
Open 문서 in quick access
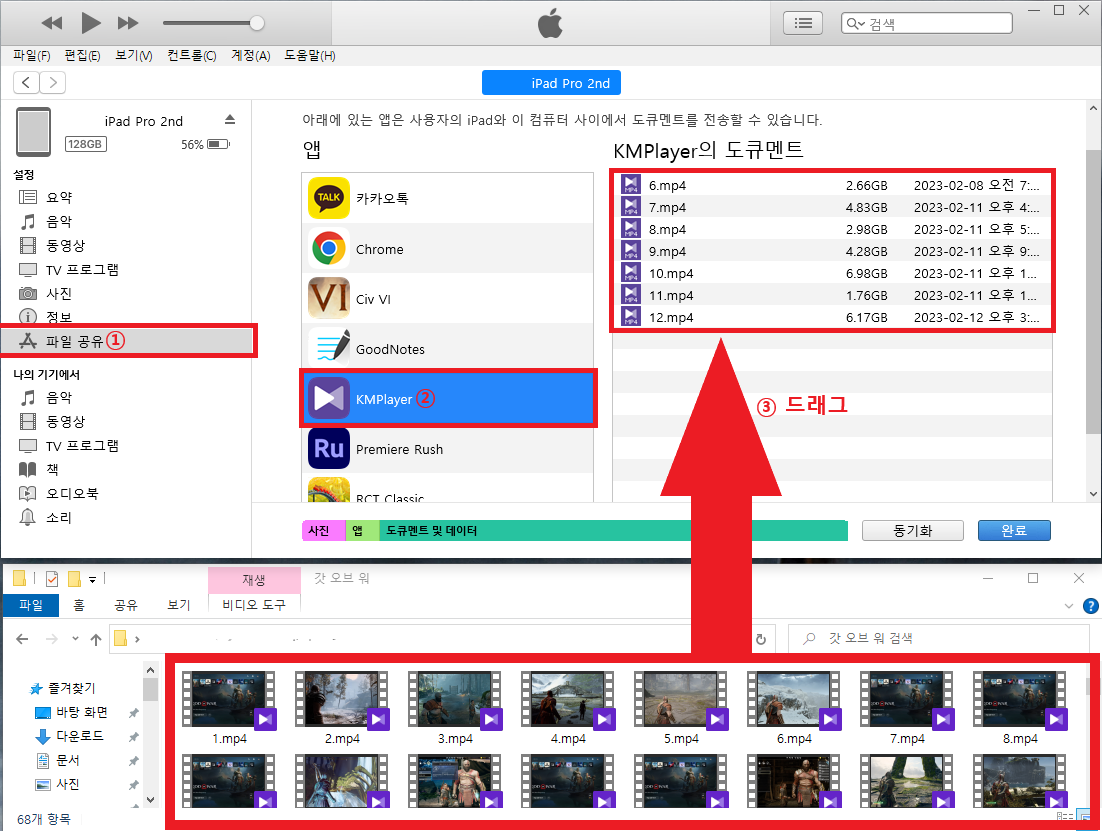coord(68,760)
